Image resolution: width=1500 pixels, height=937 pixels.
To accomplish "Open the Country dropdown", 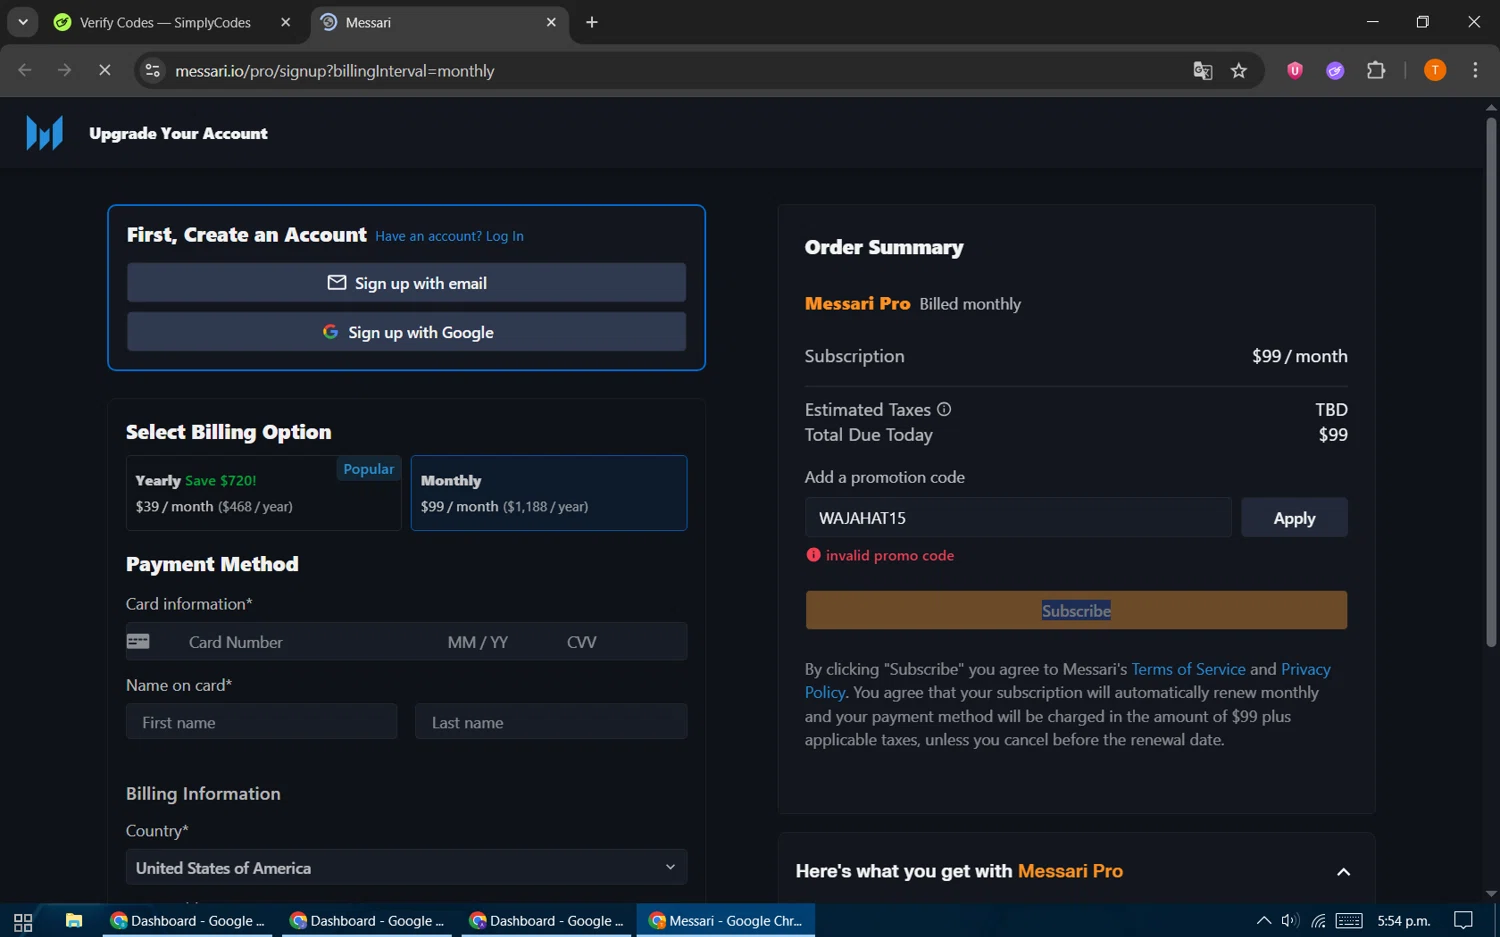I will click(x=406, y=867).
